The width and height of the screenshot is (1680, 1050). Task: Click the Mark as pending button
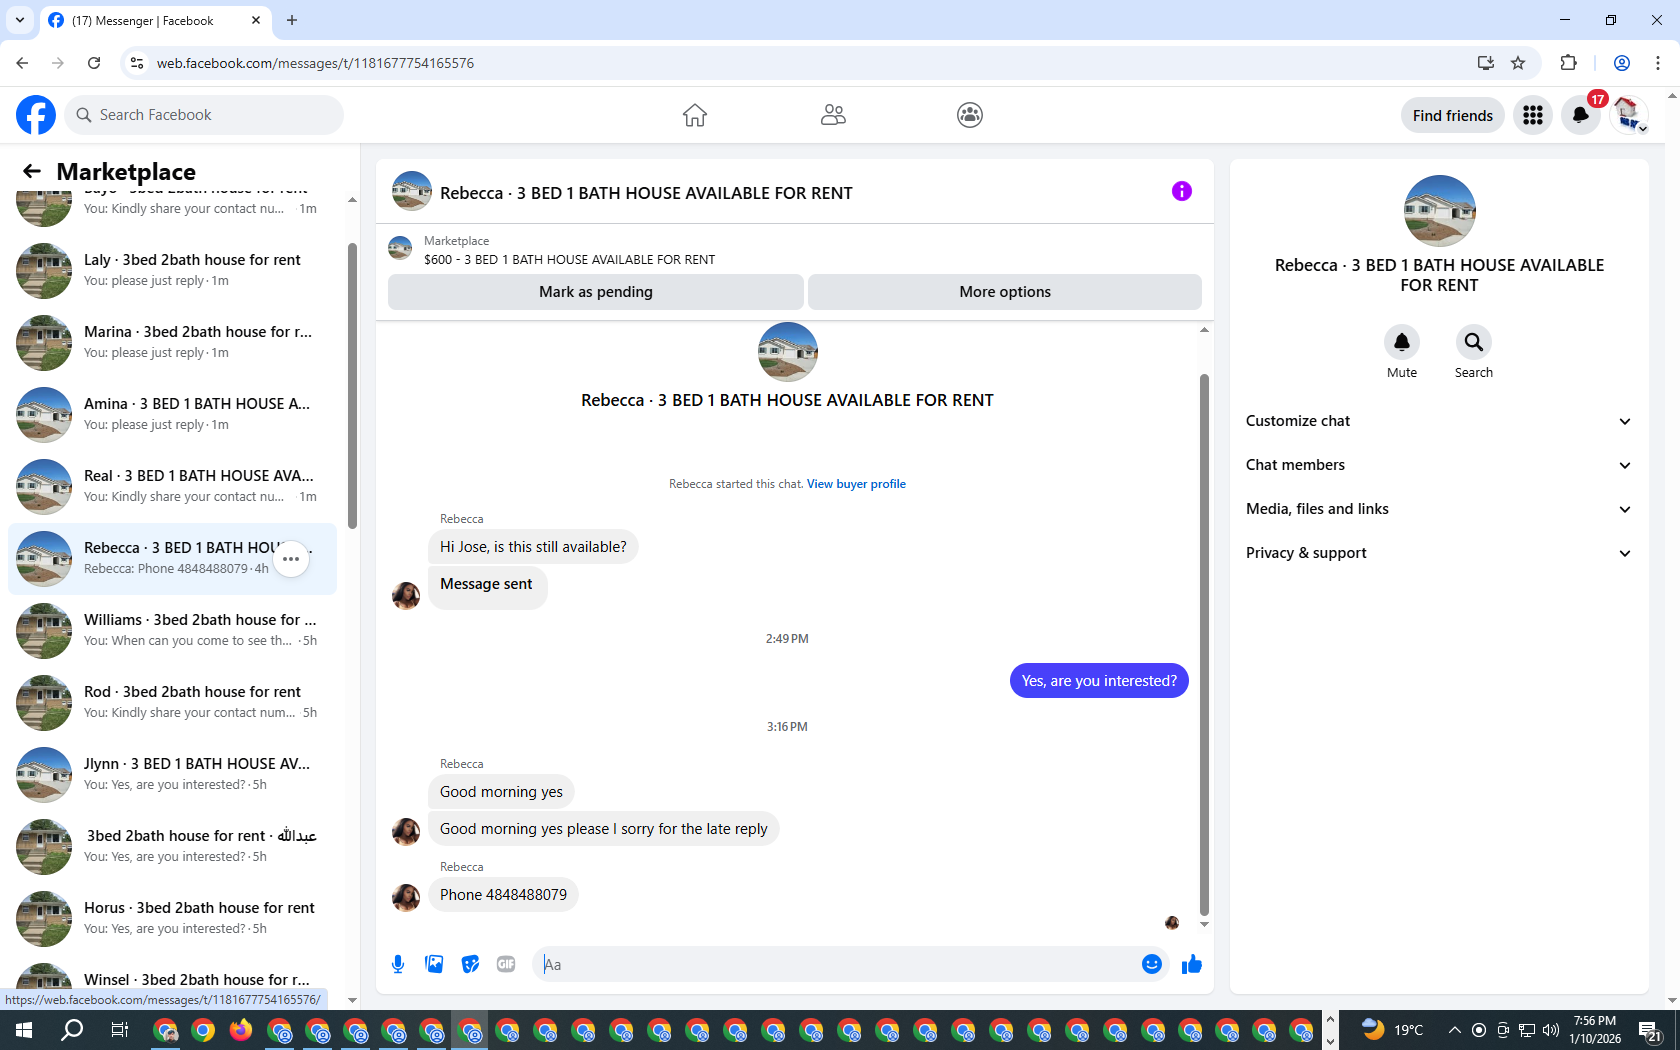[596, 292]
